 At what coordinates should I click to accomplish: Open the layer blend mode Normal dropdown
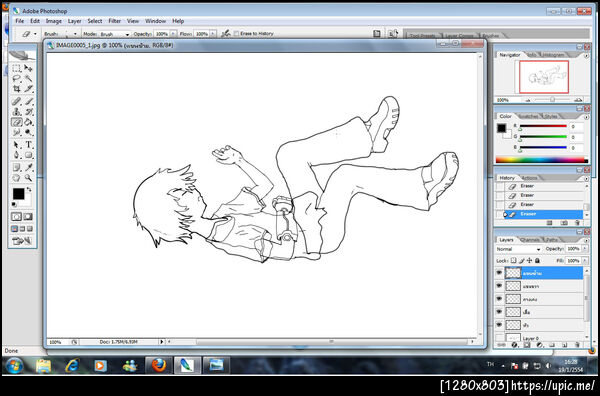pyautogui.click(x=518, y=249)
